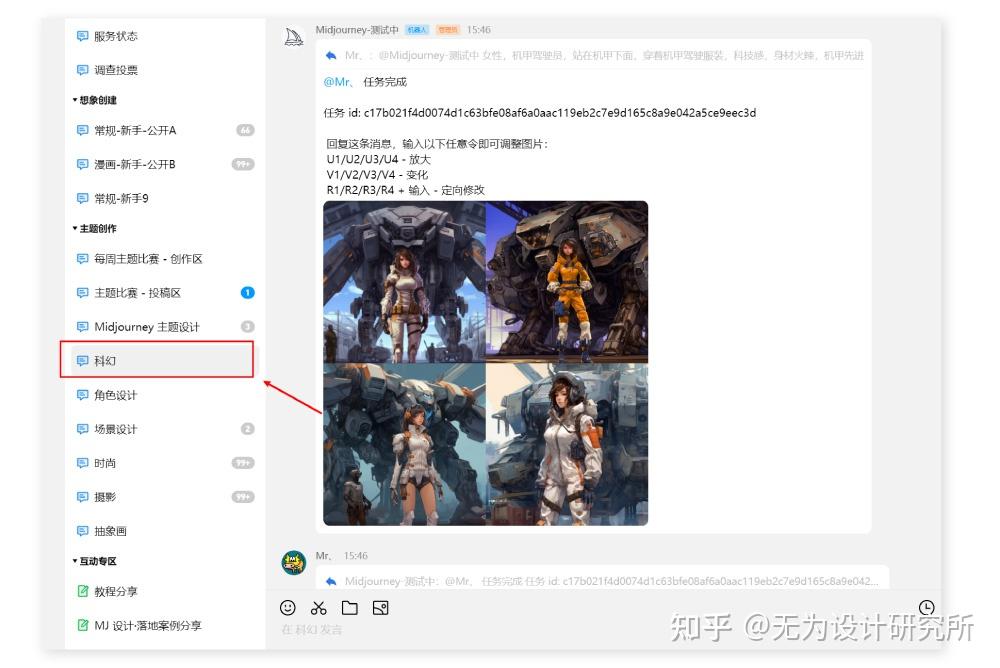Open the 时尚 channel

[165, 463]
